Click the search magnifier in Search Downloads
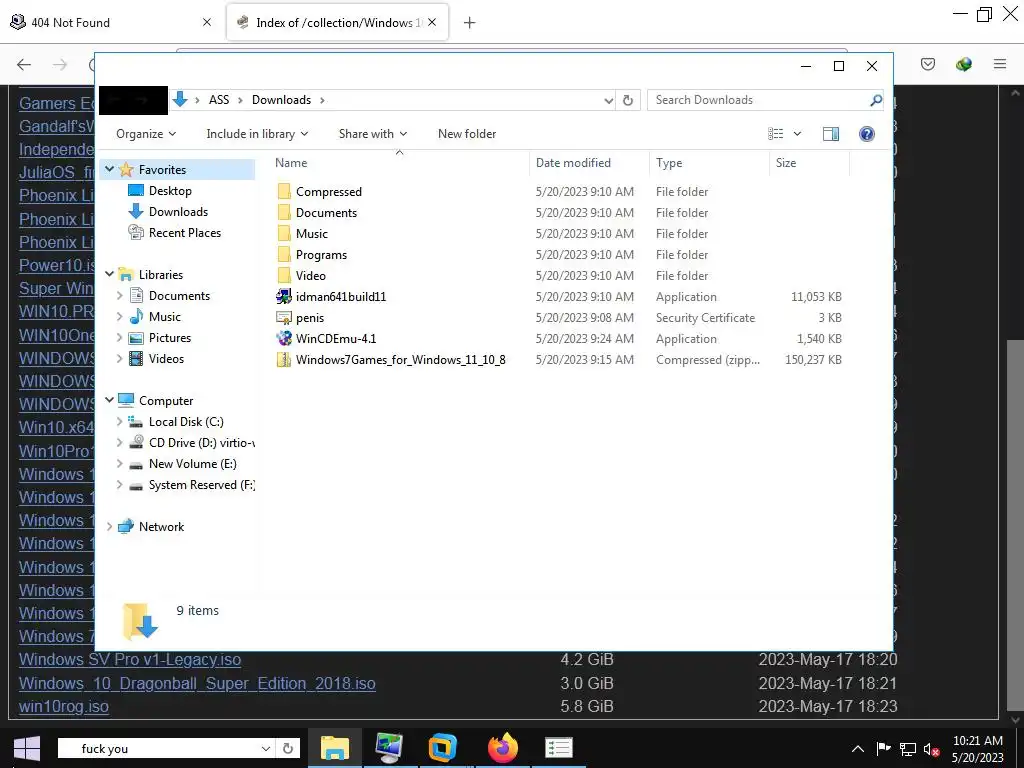The width and height of the screenshot is (1024, 768). point(876,100)
